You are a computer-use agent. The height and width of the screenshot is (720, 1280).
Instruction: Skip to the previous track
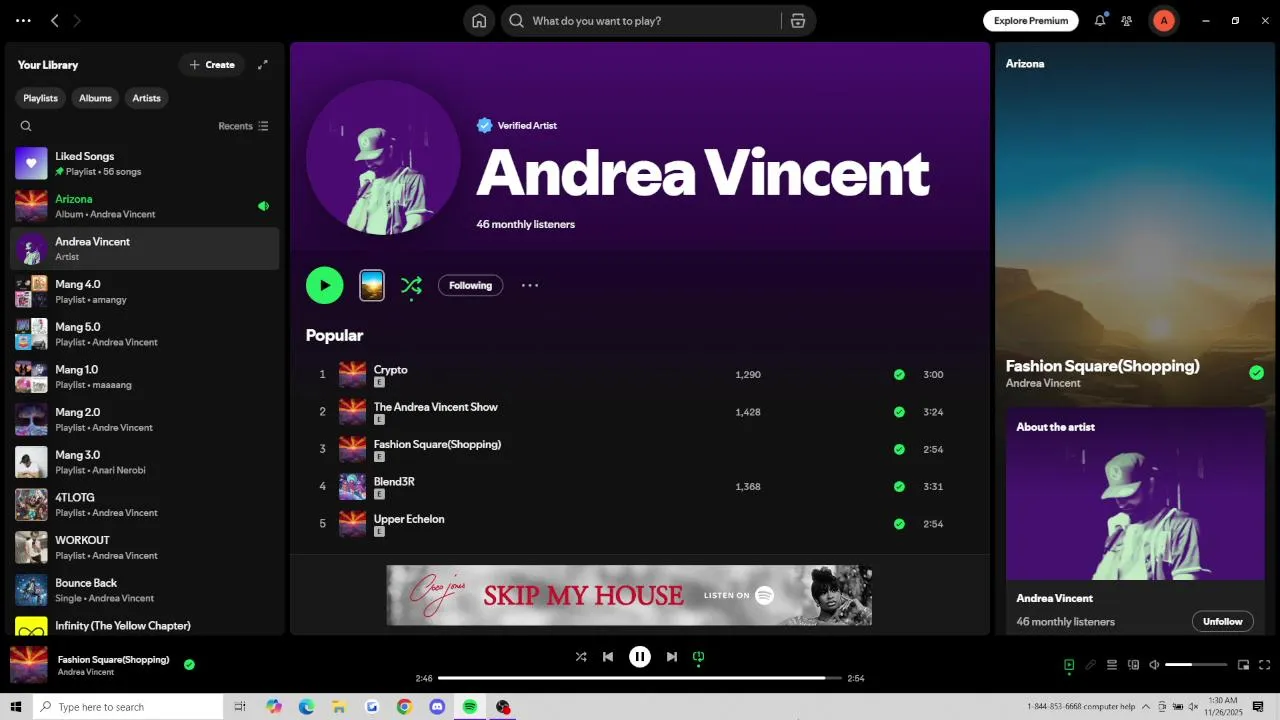pos(608,657)
